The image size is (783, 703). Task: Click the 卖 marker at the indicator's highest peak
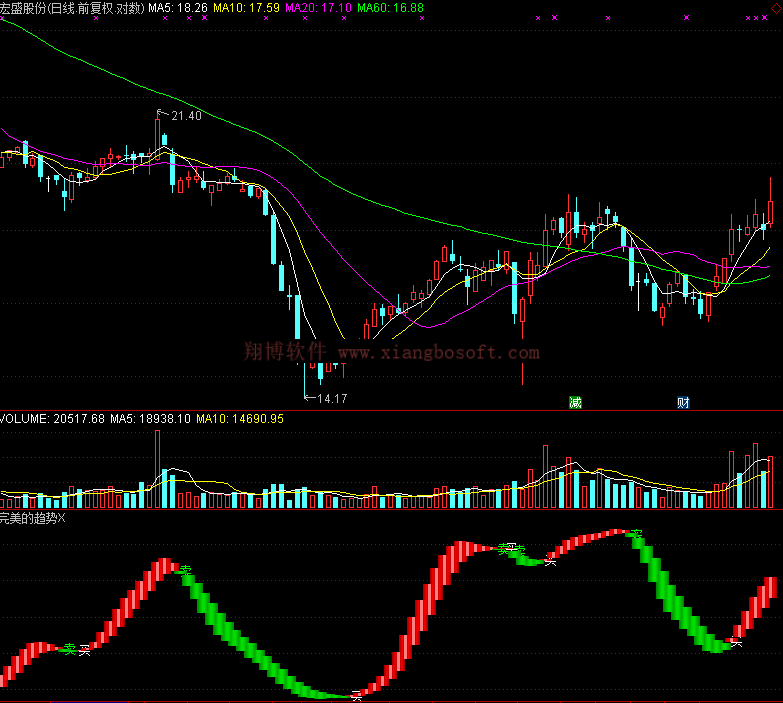[636, 534]
